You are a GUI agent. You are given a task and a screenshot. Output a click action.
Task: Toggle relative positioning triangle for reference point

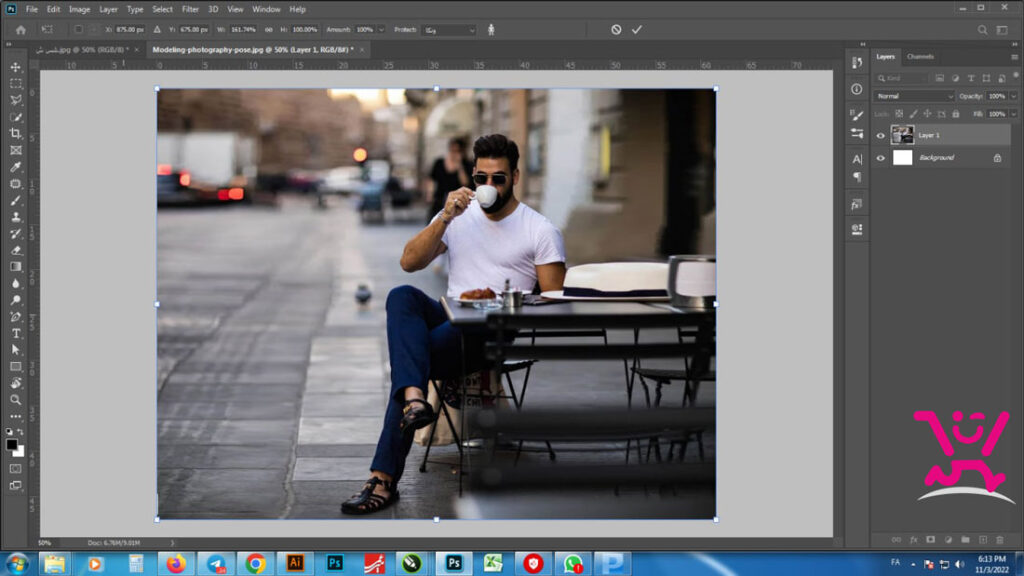157,29
